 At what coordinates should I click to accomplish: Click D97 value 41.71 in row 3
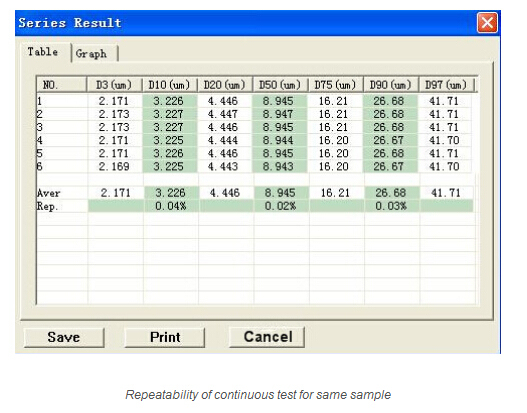tap(444, 127)
